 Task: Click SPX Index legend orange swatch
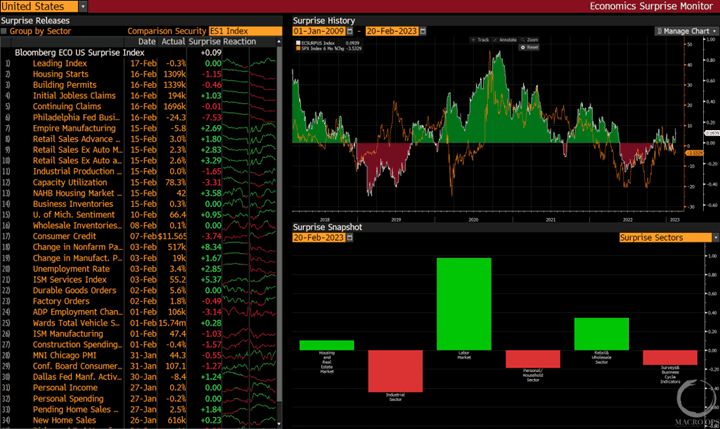(298, 48)
